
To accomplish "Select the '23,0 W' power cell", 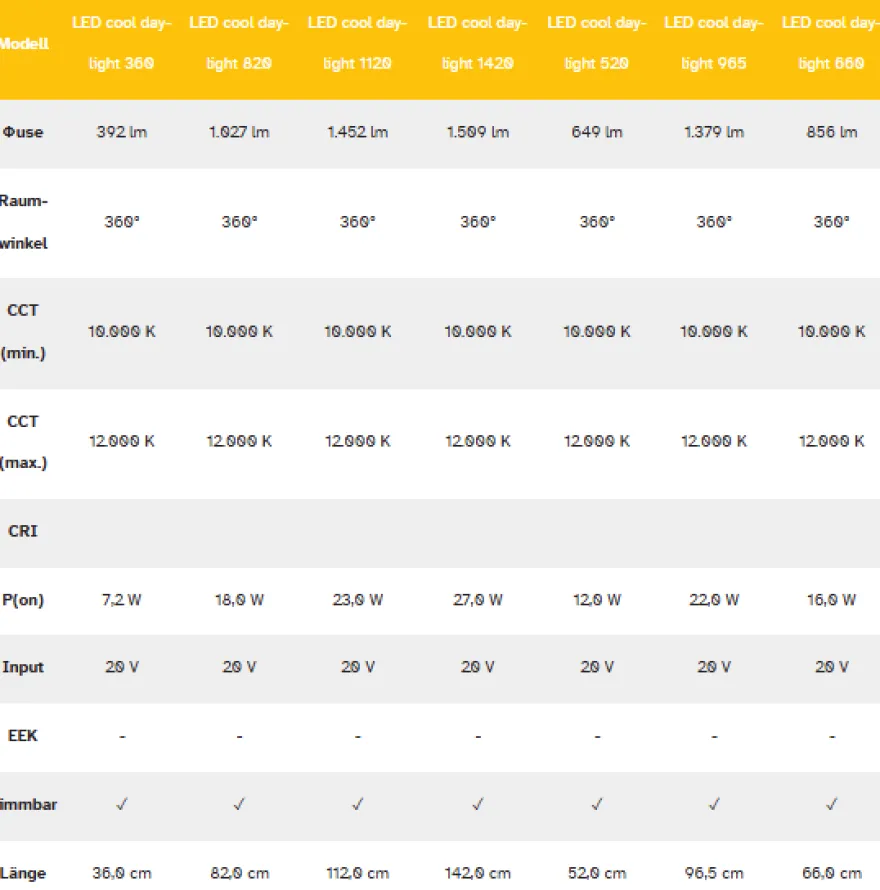I will [x=357, y=600].
